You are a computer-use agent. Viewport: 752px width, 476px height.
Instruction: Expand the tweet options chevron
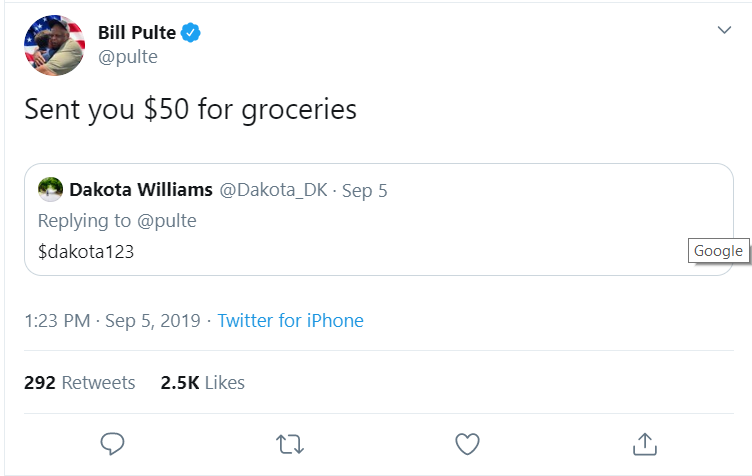tap(725, 31)
